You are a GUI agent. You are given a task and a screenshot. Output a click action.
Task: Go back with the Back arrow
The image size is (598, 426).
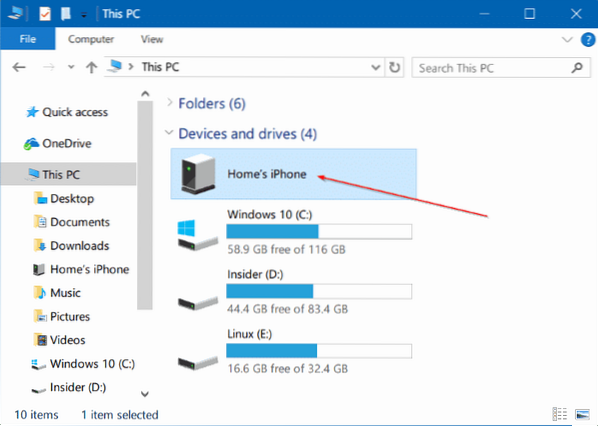[x=19, y=68]
